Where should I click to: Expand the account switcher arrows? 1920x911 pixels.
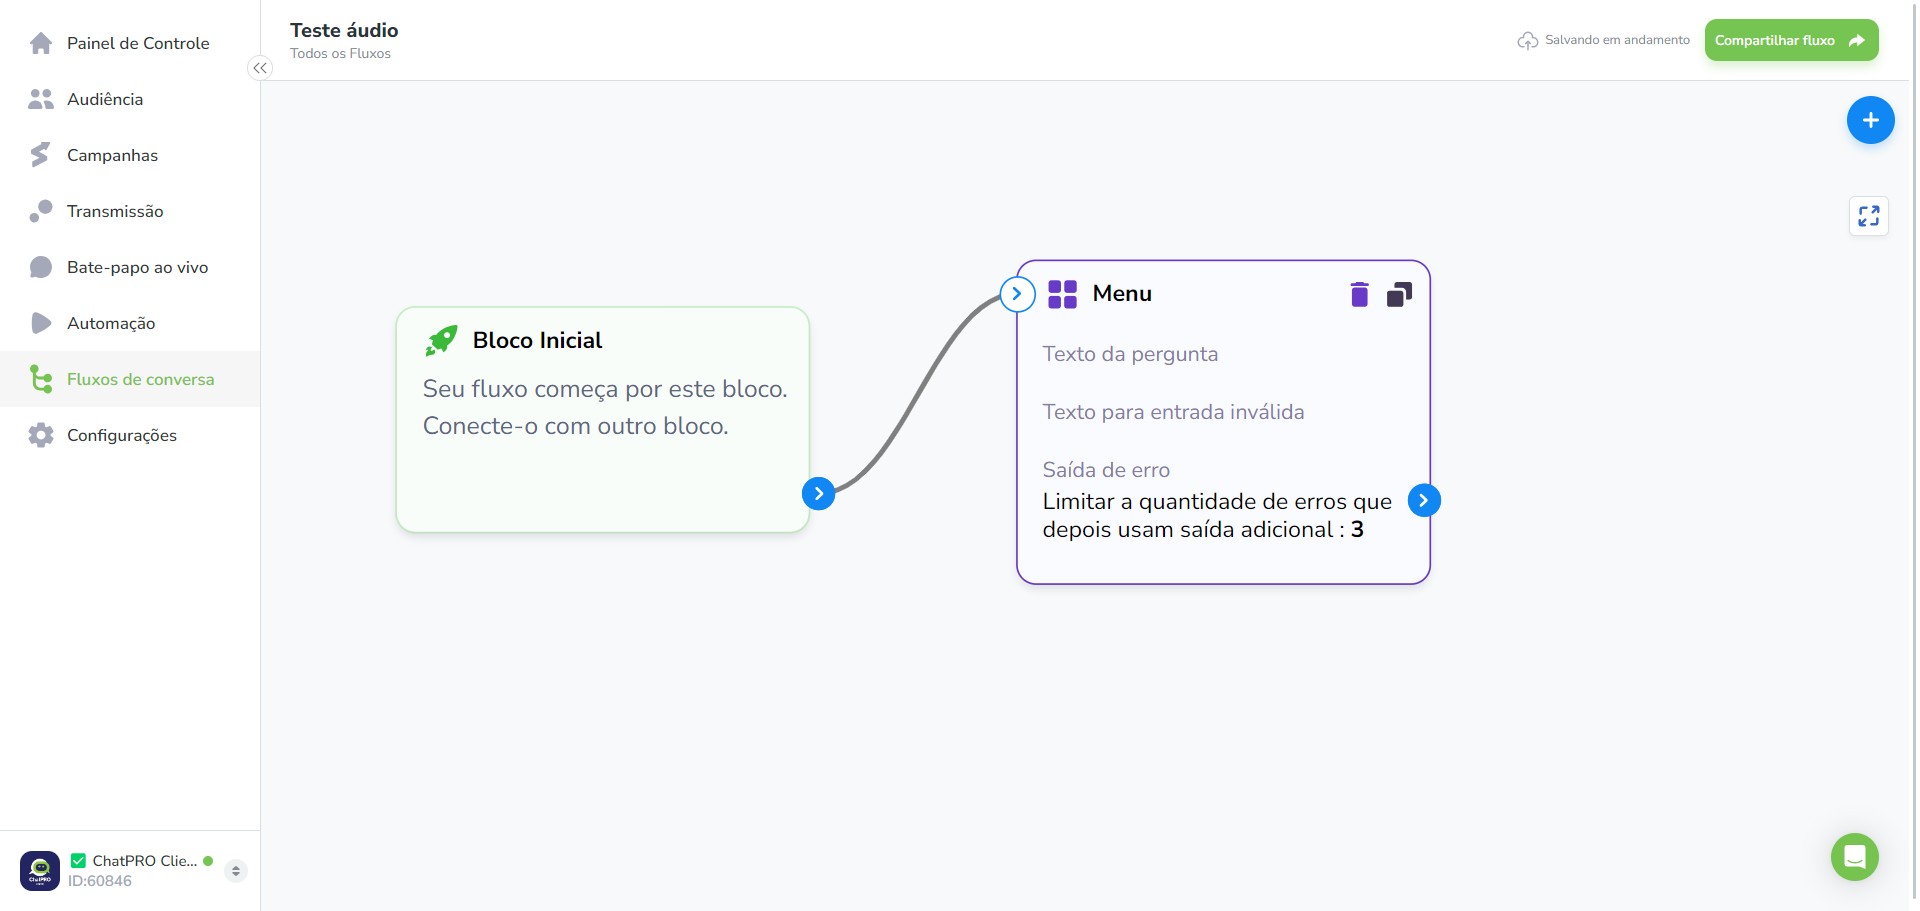pos(236,871)
